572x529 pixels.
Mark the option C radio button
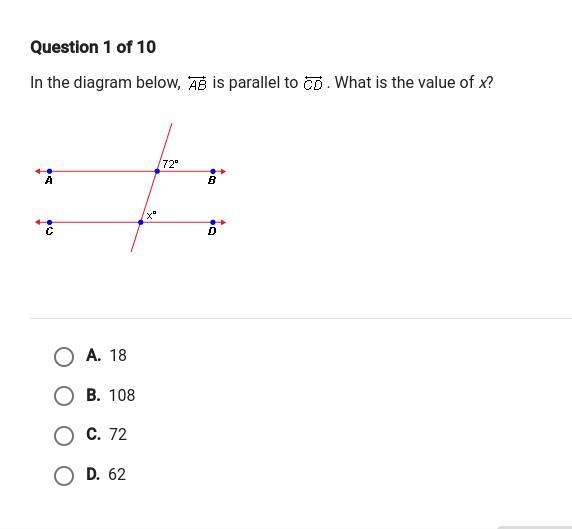click(64, 436)
